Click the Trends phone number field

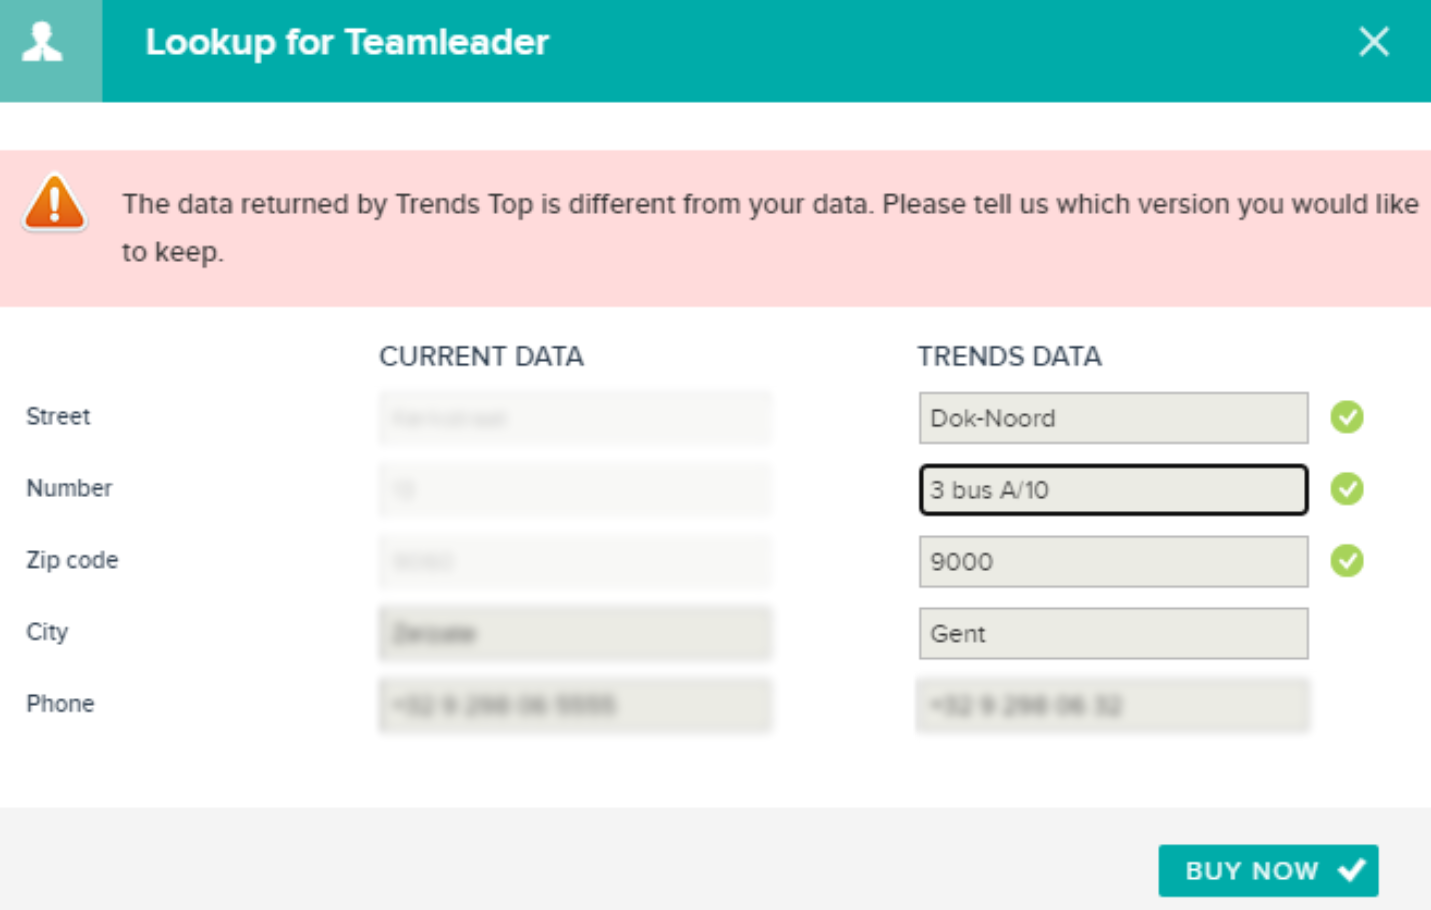point(1113,706)
